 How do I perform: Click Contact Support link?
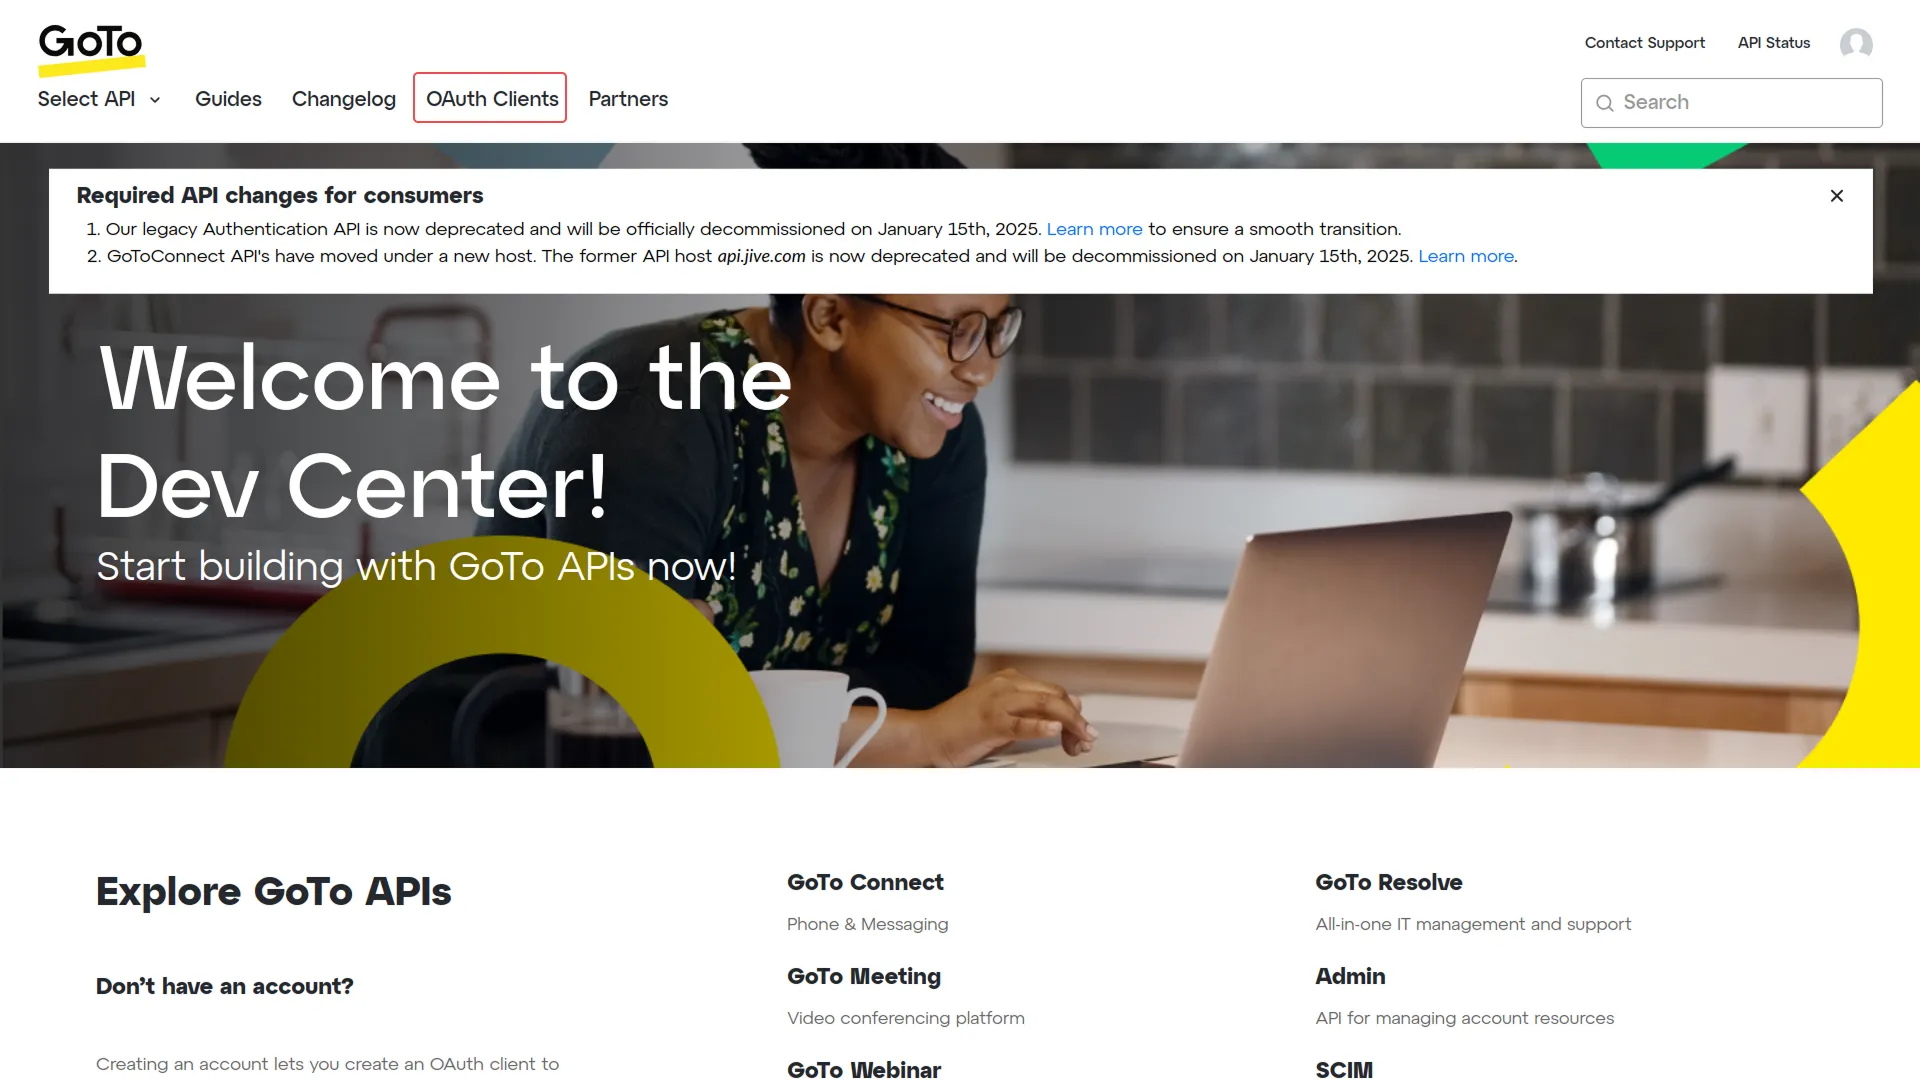[1645, 43]
